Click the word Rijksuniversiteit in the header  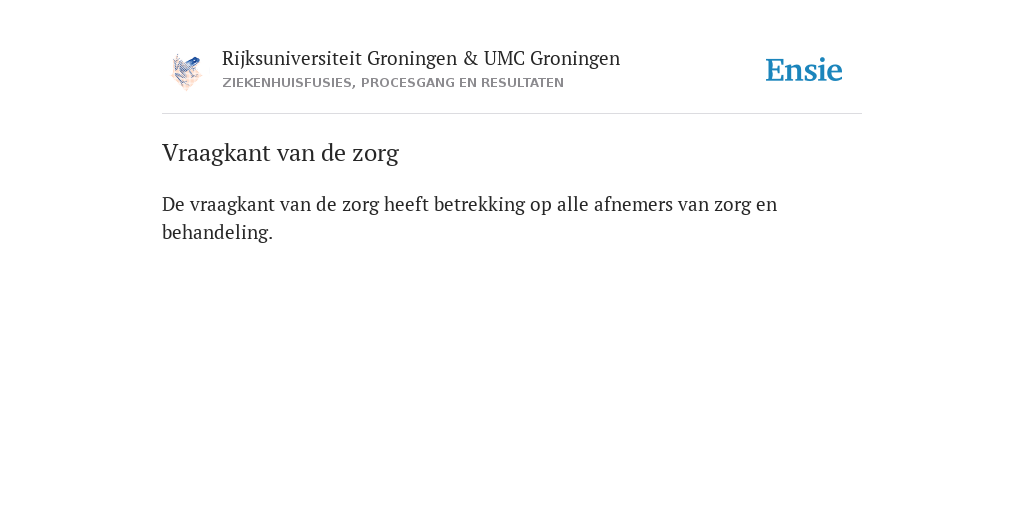292,59
